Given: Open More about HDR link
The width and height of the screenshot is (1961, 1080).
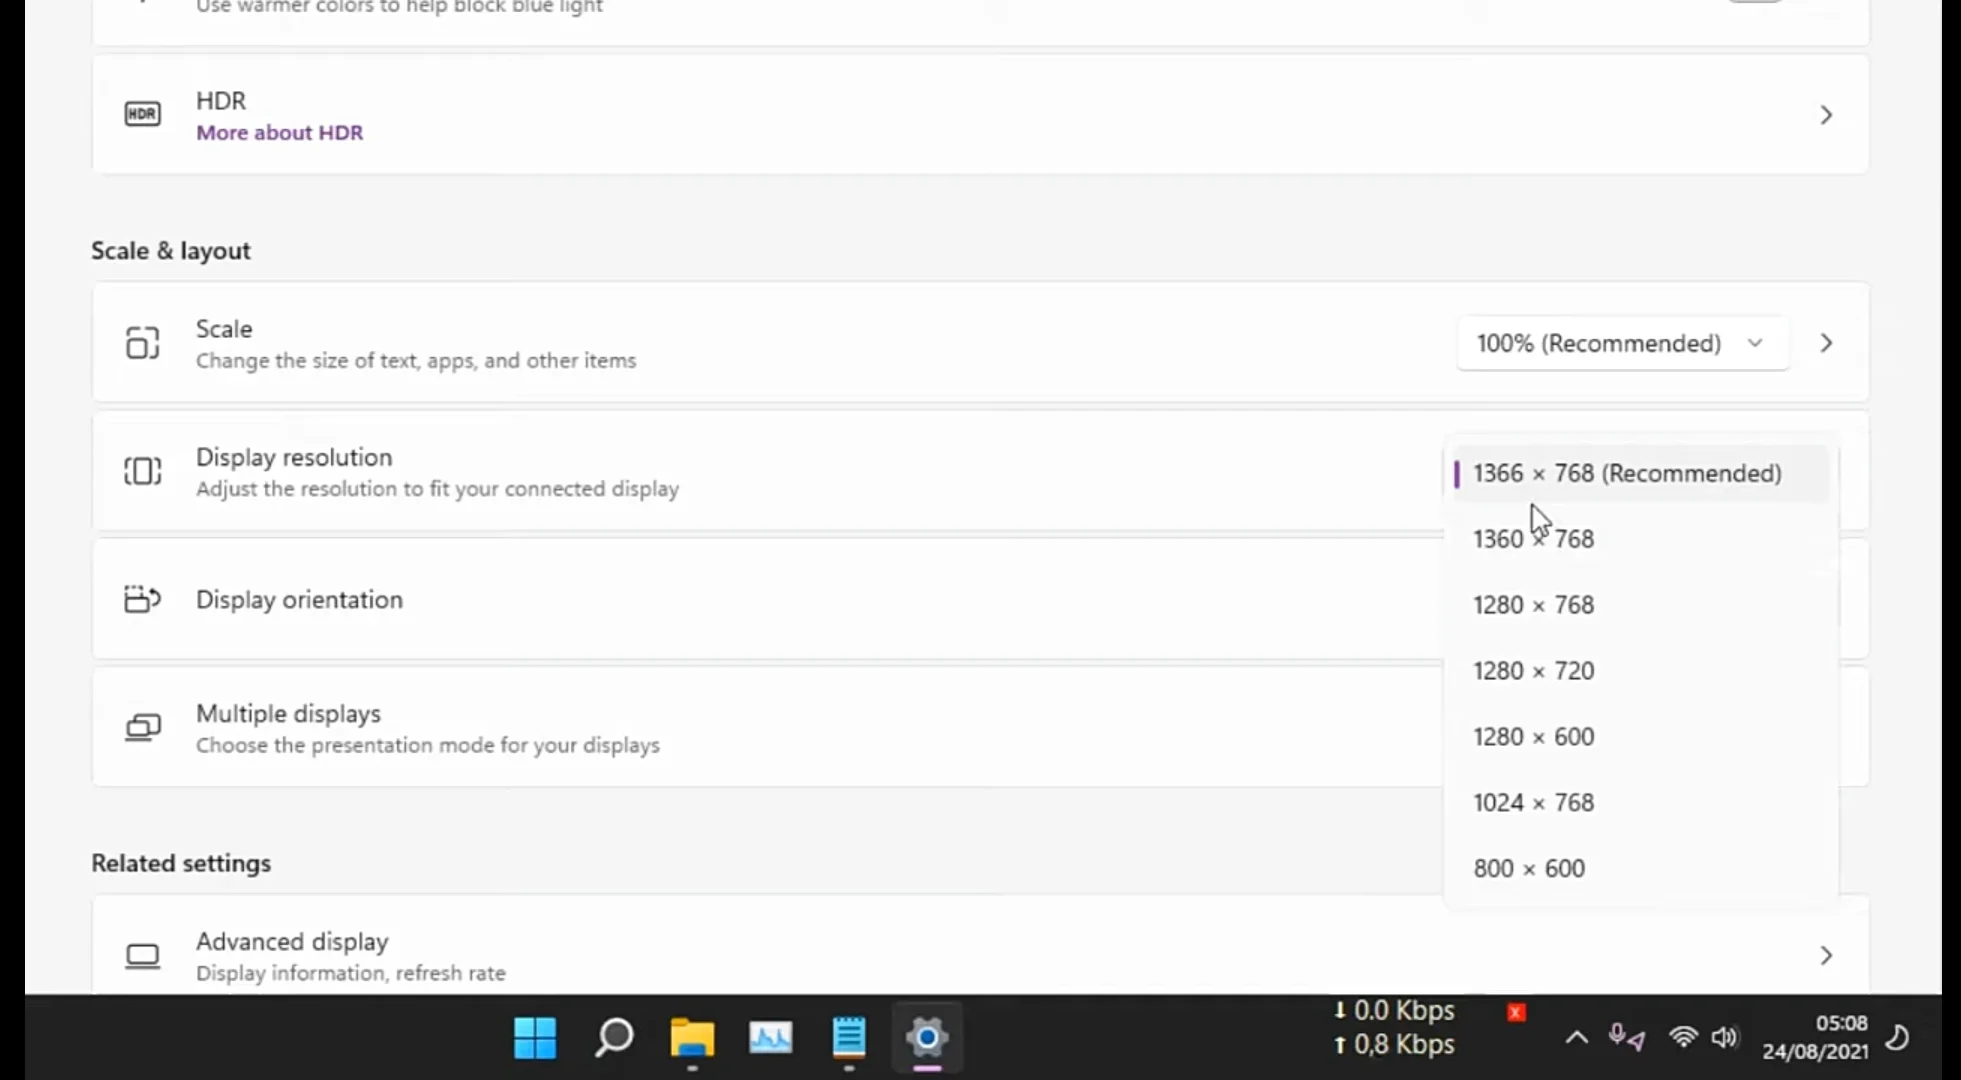Looking at the screenshot, I should [279, 133].
